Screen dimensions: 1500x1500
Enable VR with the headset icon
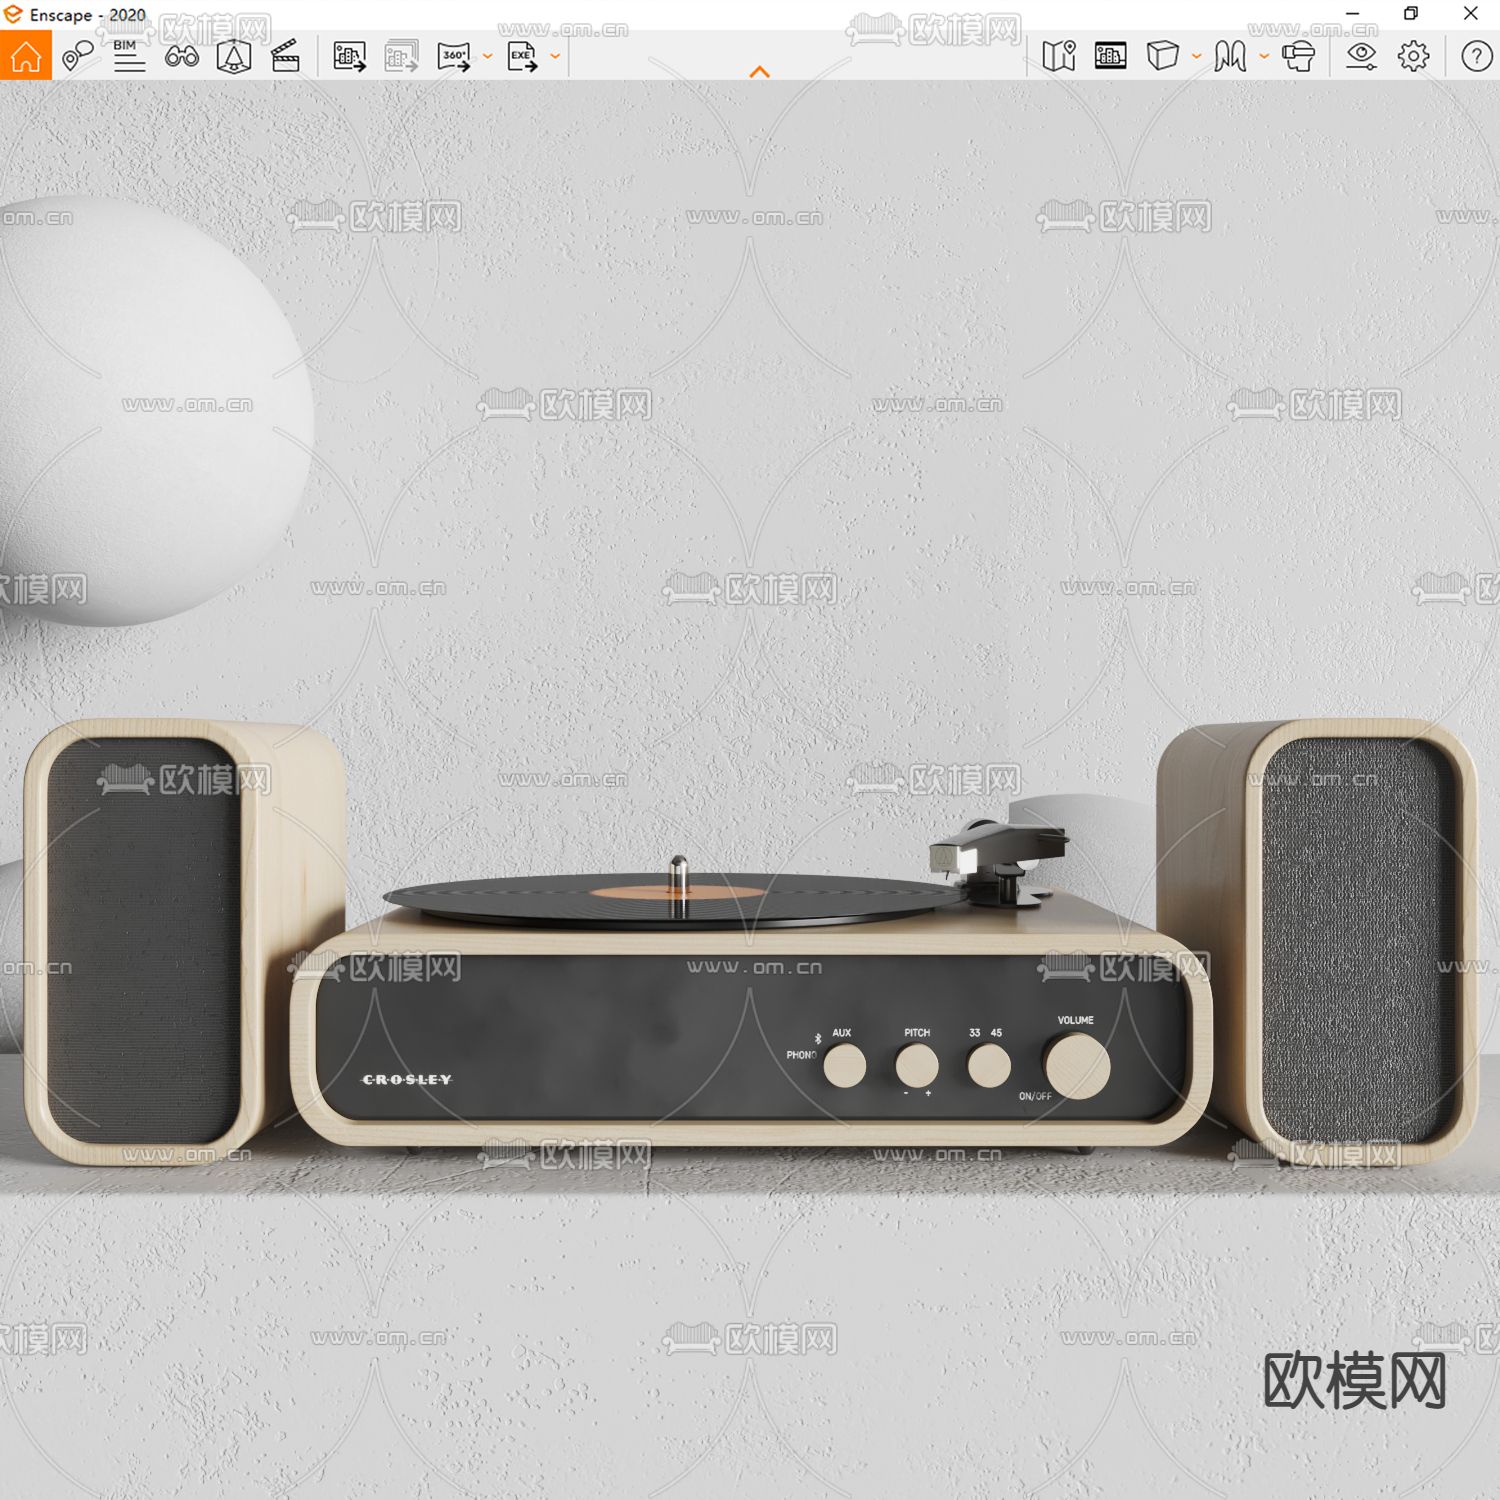click(x=1299, y=57)
